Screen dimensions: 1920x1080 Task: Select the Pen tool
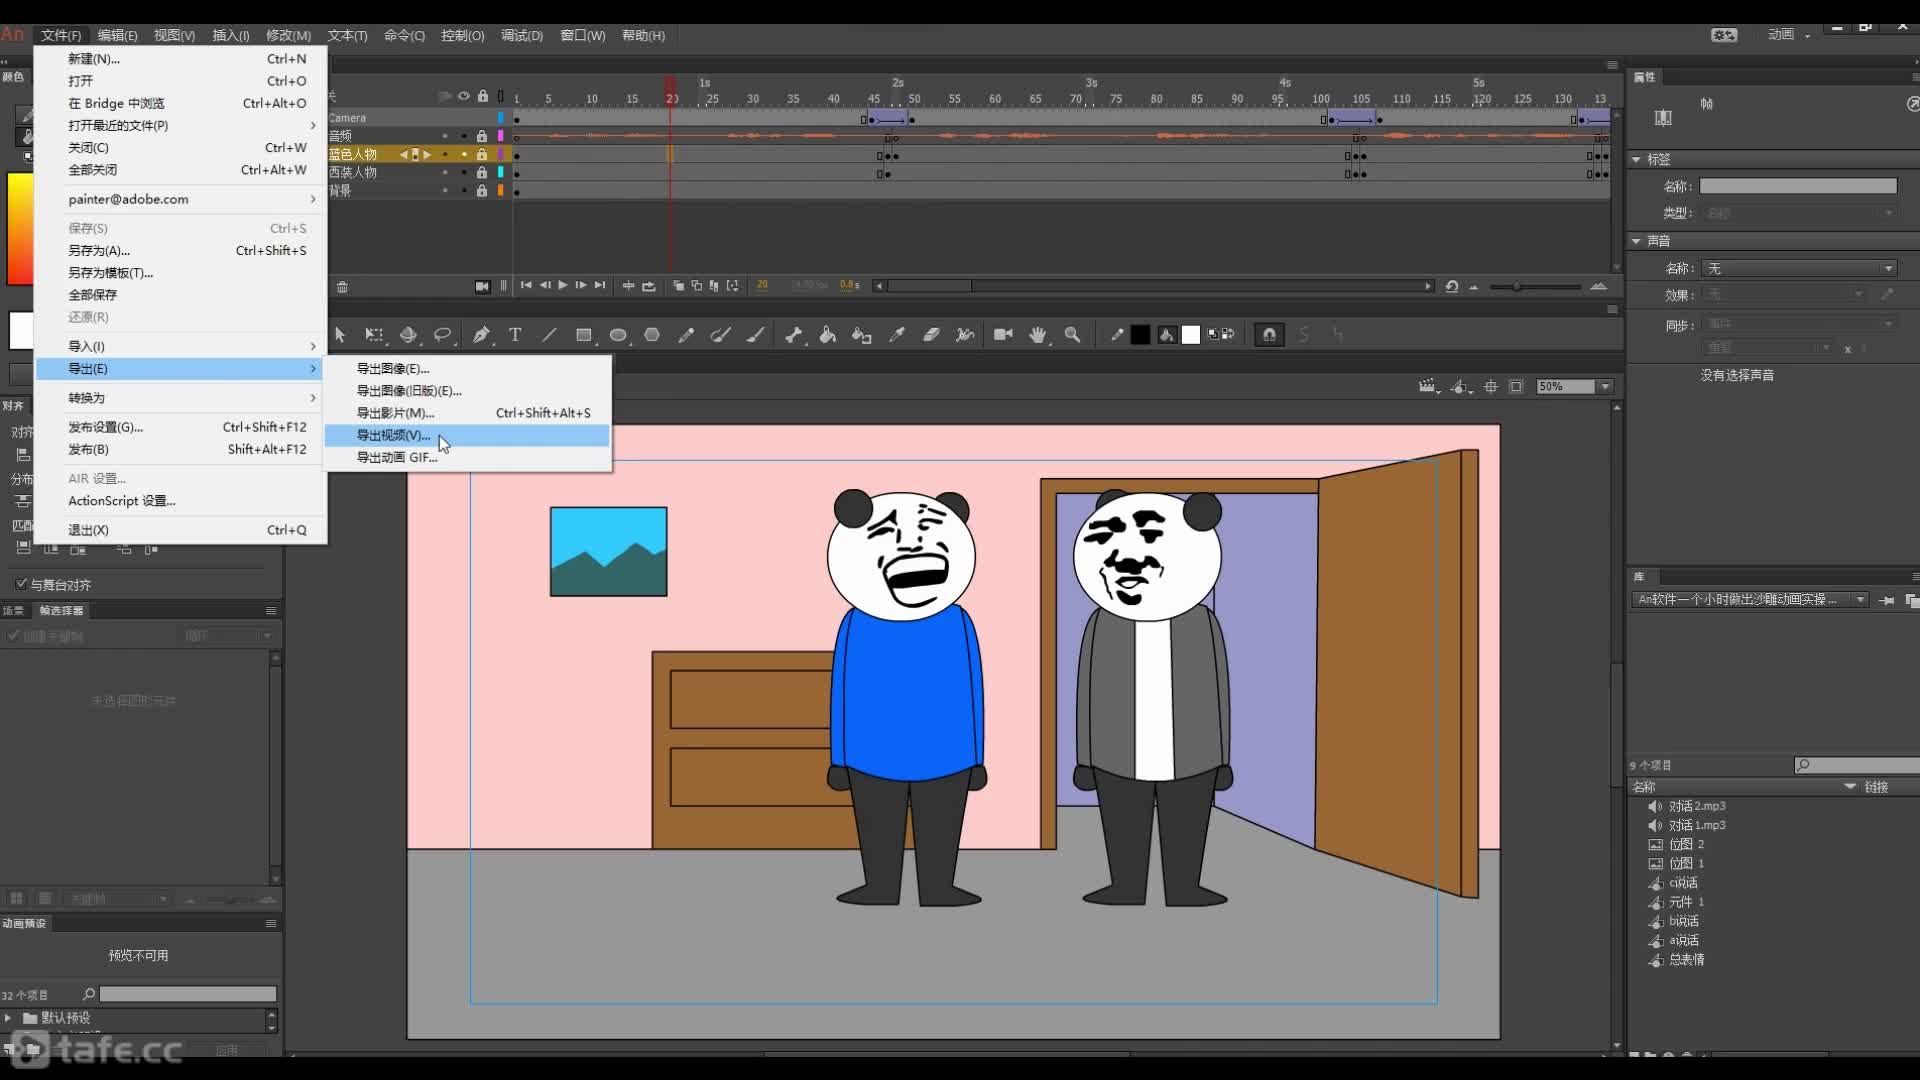(481, 335)
